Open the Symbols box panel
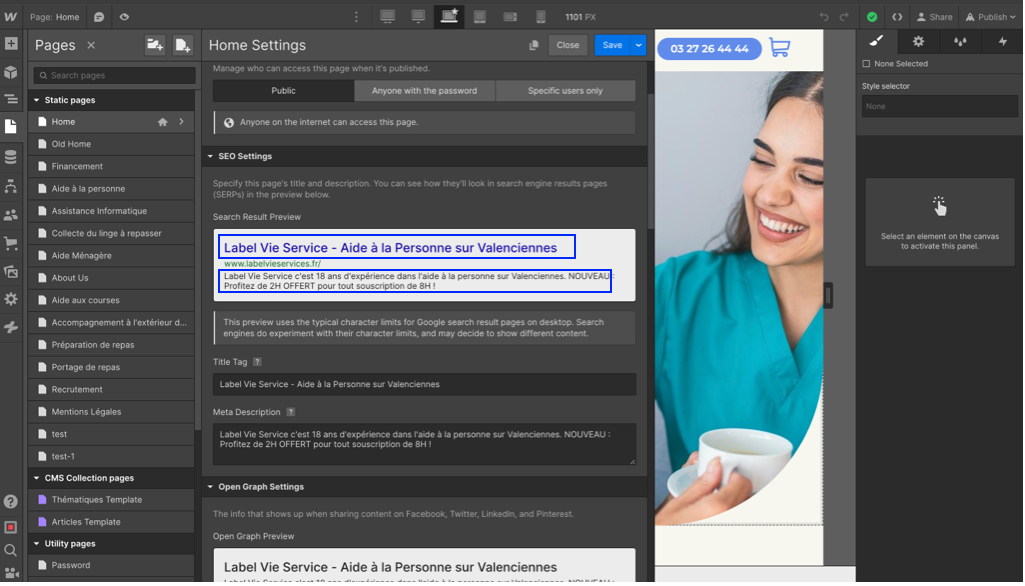1025x586 pixels. [x=10, y=72]
